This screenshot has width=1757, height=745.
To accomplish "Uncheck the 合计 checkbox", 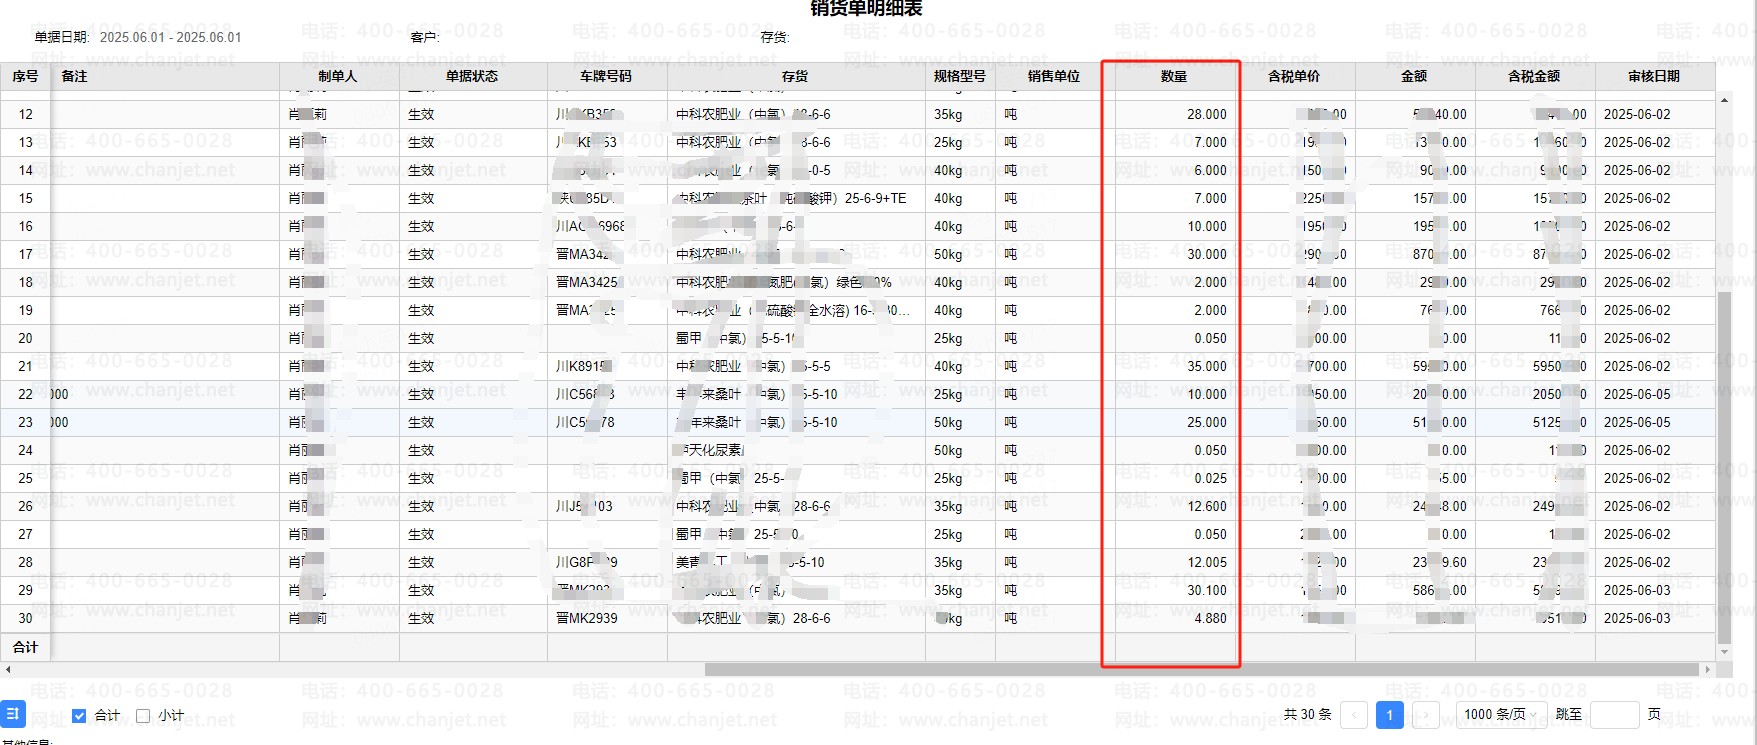I will (x=80, y=716).
